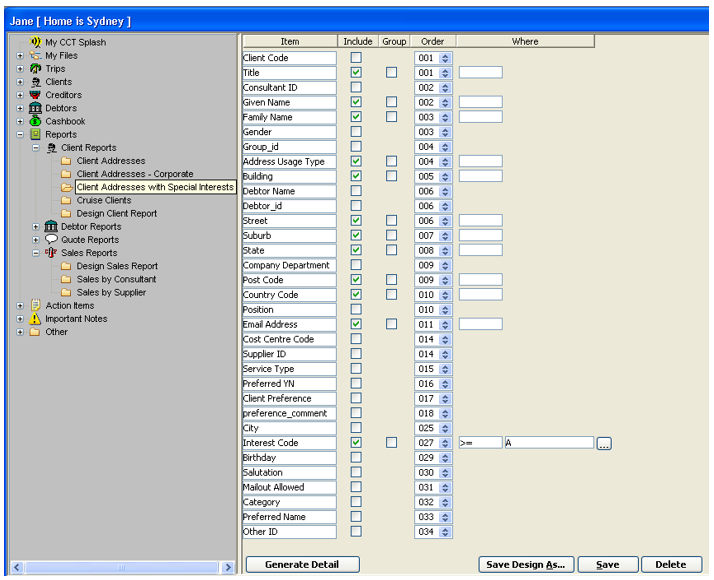Click the Action Items notepad icon
The width and height of the screenshot is (714, 580).
(36, 305)
